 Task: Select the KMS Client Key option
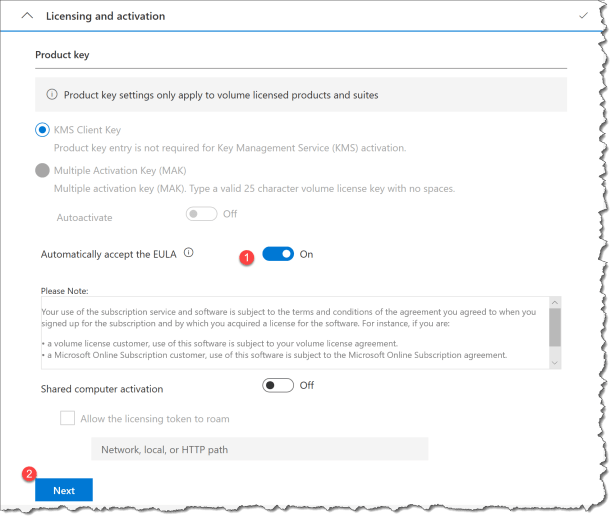coord(42,130)
